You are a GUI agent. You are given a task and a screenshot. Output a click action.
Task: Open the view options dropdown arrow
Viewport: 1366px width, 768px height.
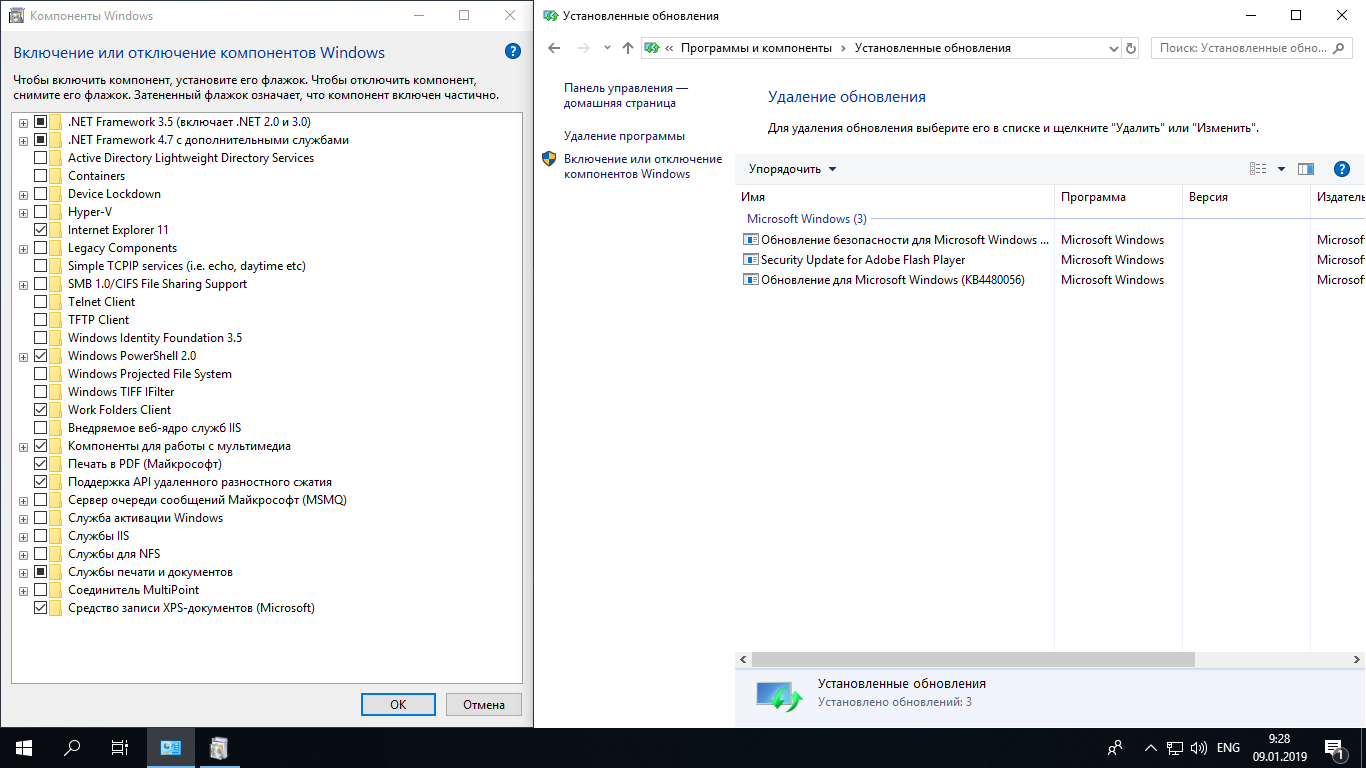tap(1281, 169)
